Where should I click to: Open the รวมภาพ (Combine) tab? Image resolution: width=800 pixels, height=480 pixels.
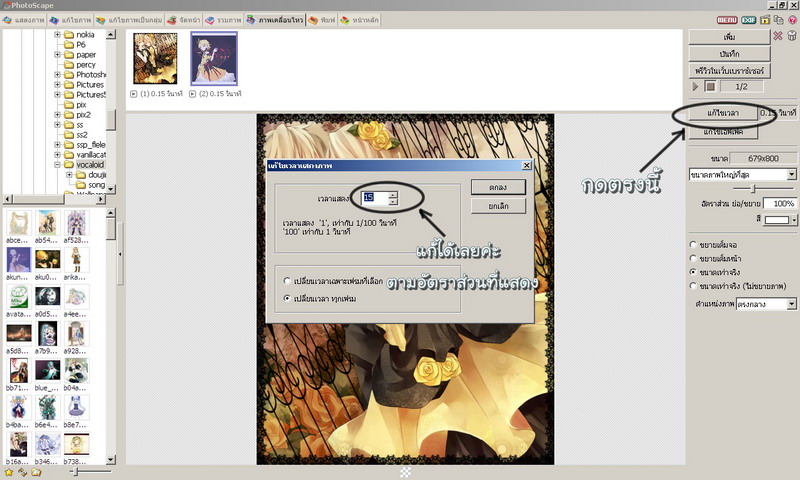point(223,20)
